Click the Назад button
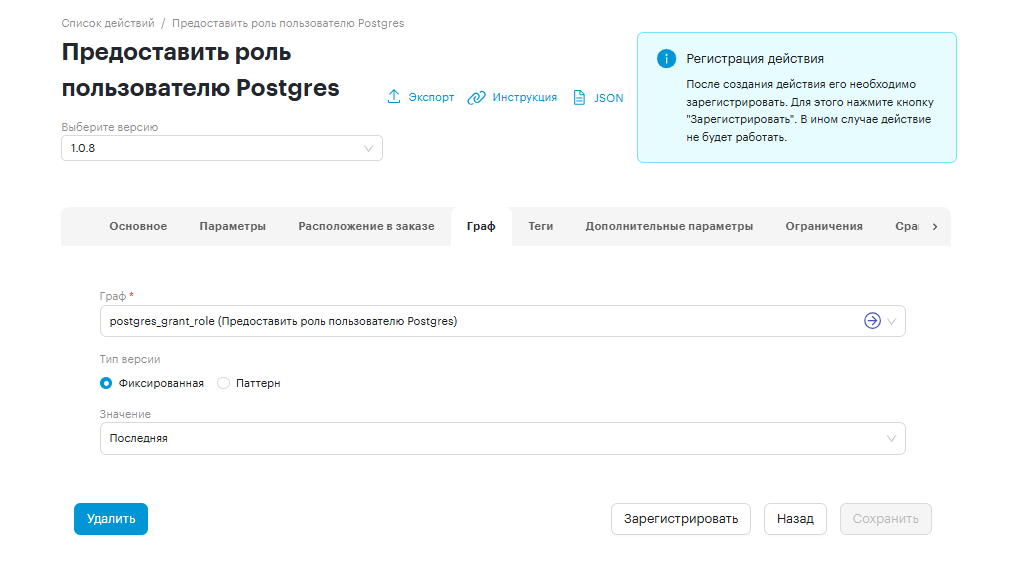 pyautogui.click(x=795, y=519)
